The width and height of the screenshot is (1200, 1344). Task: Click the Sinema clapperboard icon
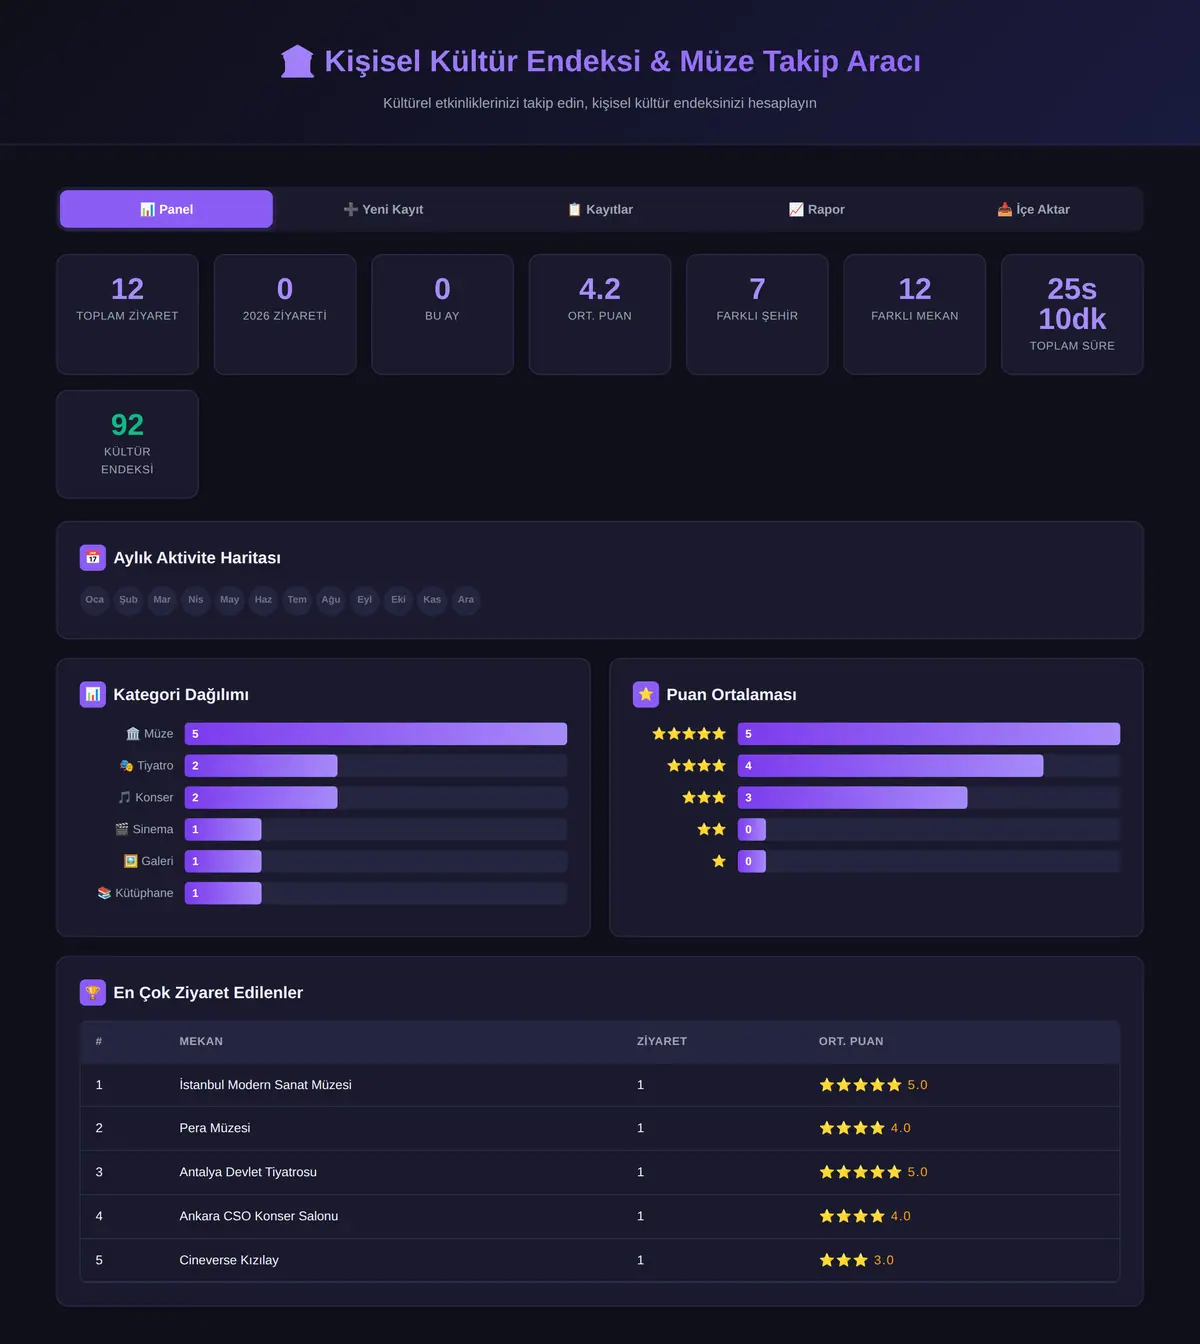click(122, 829)
